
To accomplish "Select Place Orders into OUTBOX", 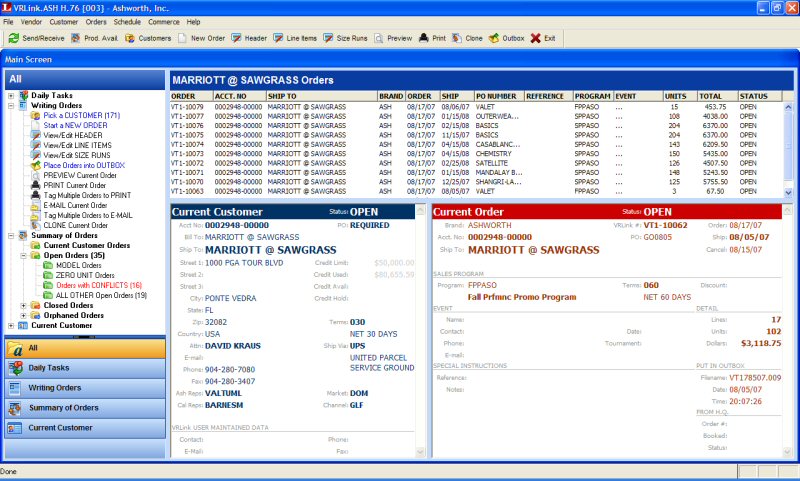I will pyautogui.click(x=84, y=165).
